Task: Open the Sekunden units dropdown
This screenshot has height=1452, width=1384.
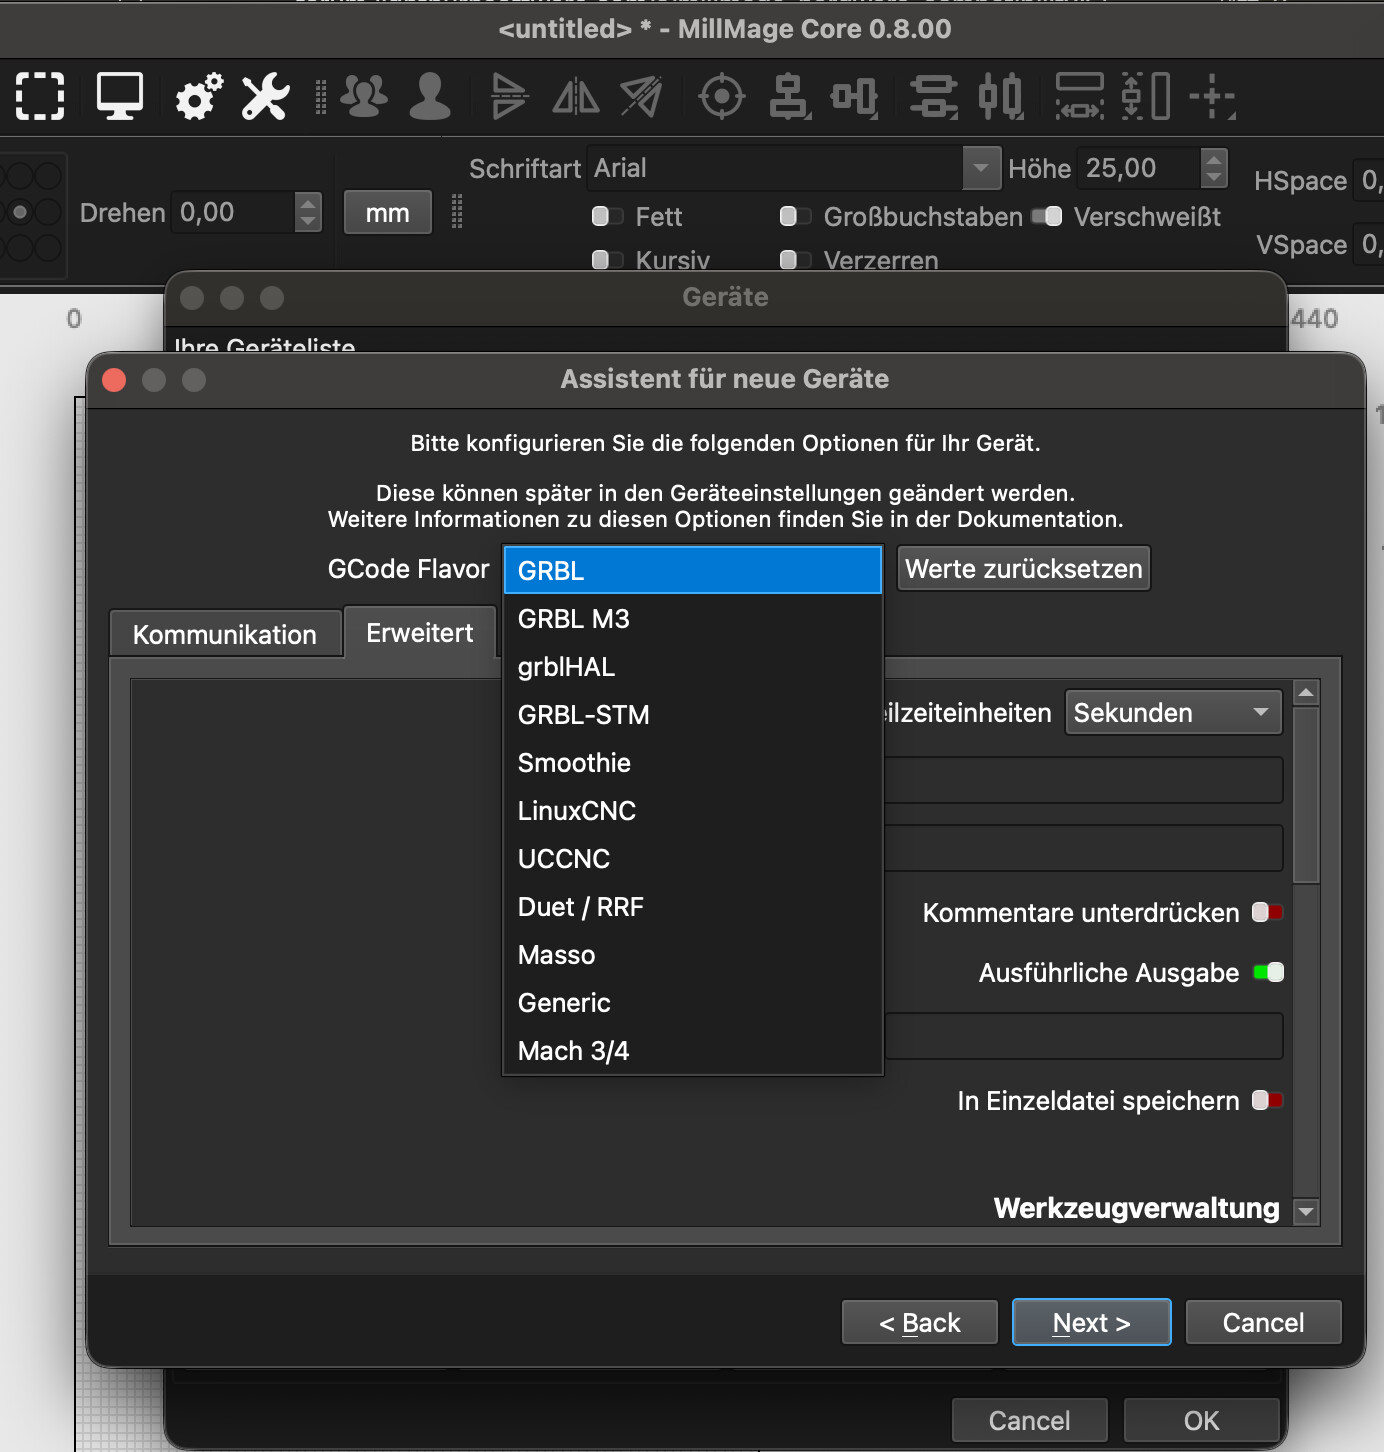Action: pyautogui.click(x=1172, y=713)
